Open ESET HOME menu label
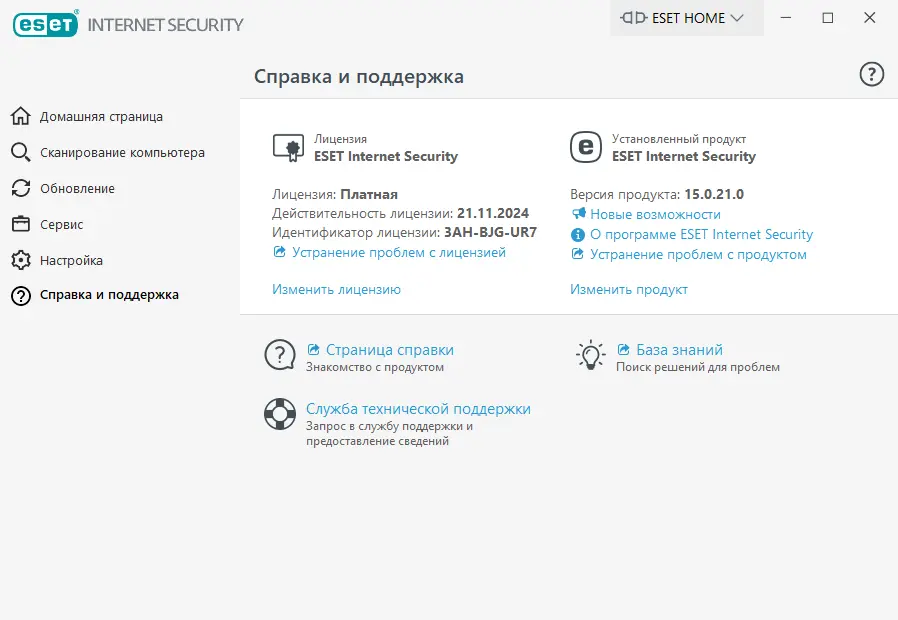This screenshot has height=620, width=898. [688, 18]
